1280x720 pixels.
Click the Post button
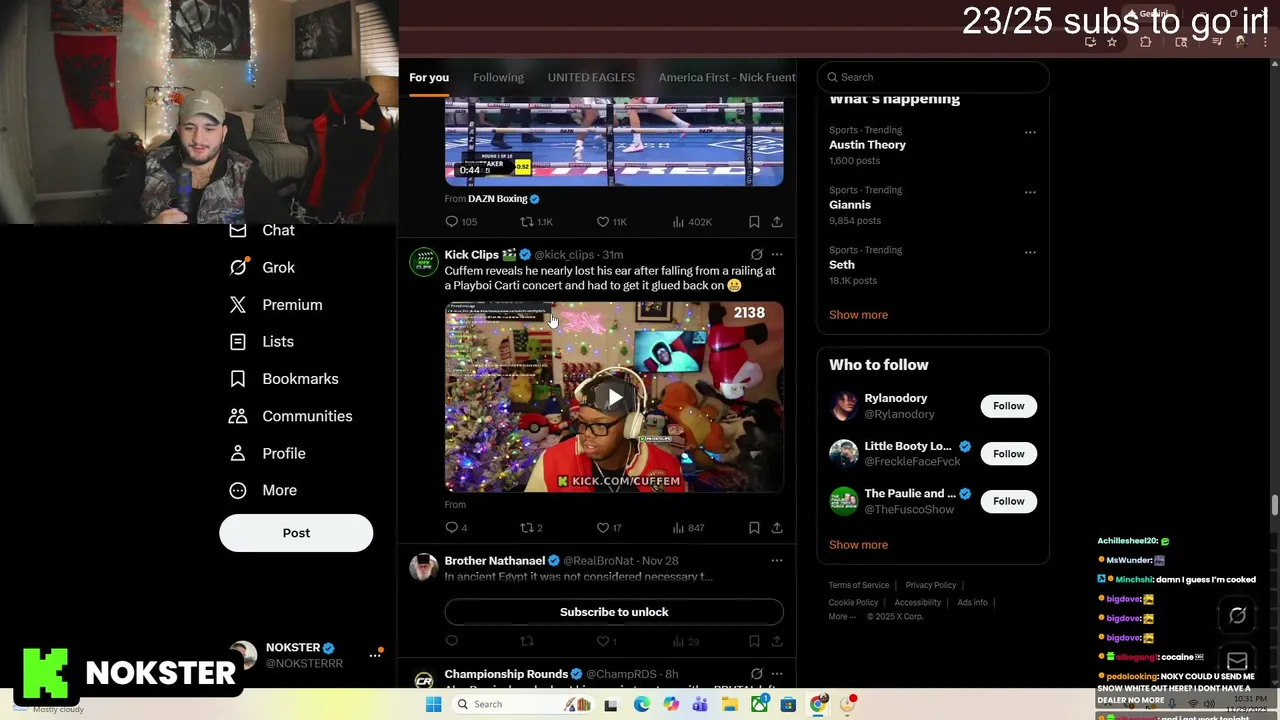tap(296, 533)
